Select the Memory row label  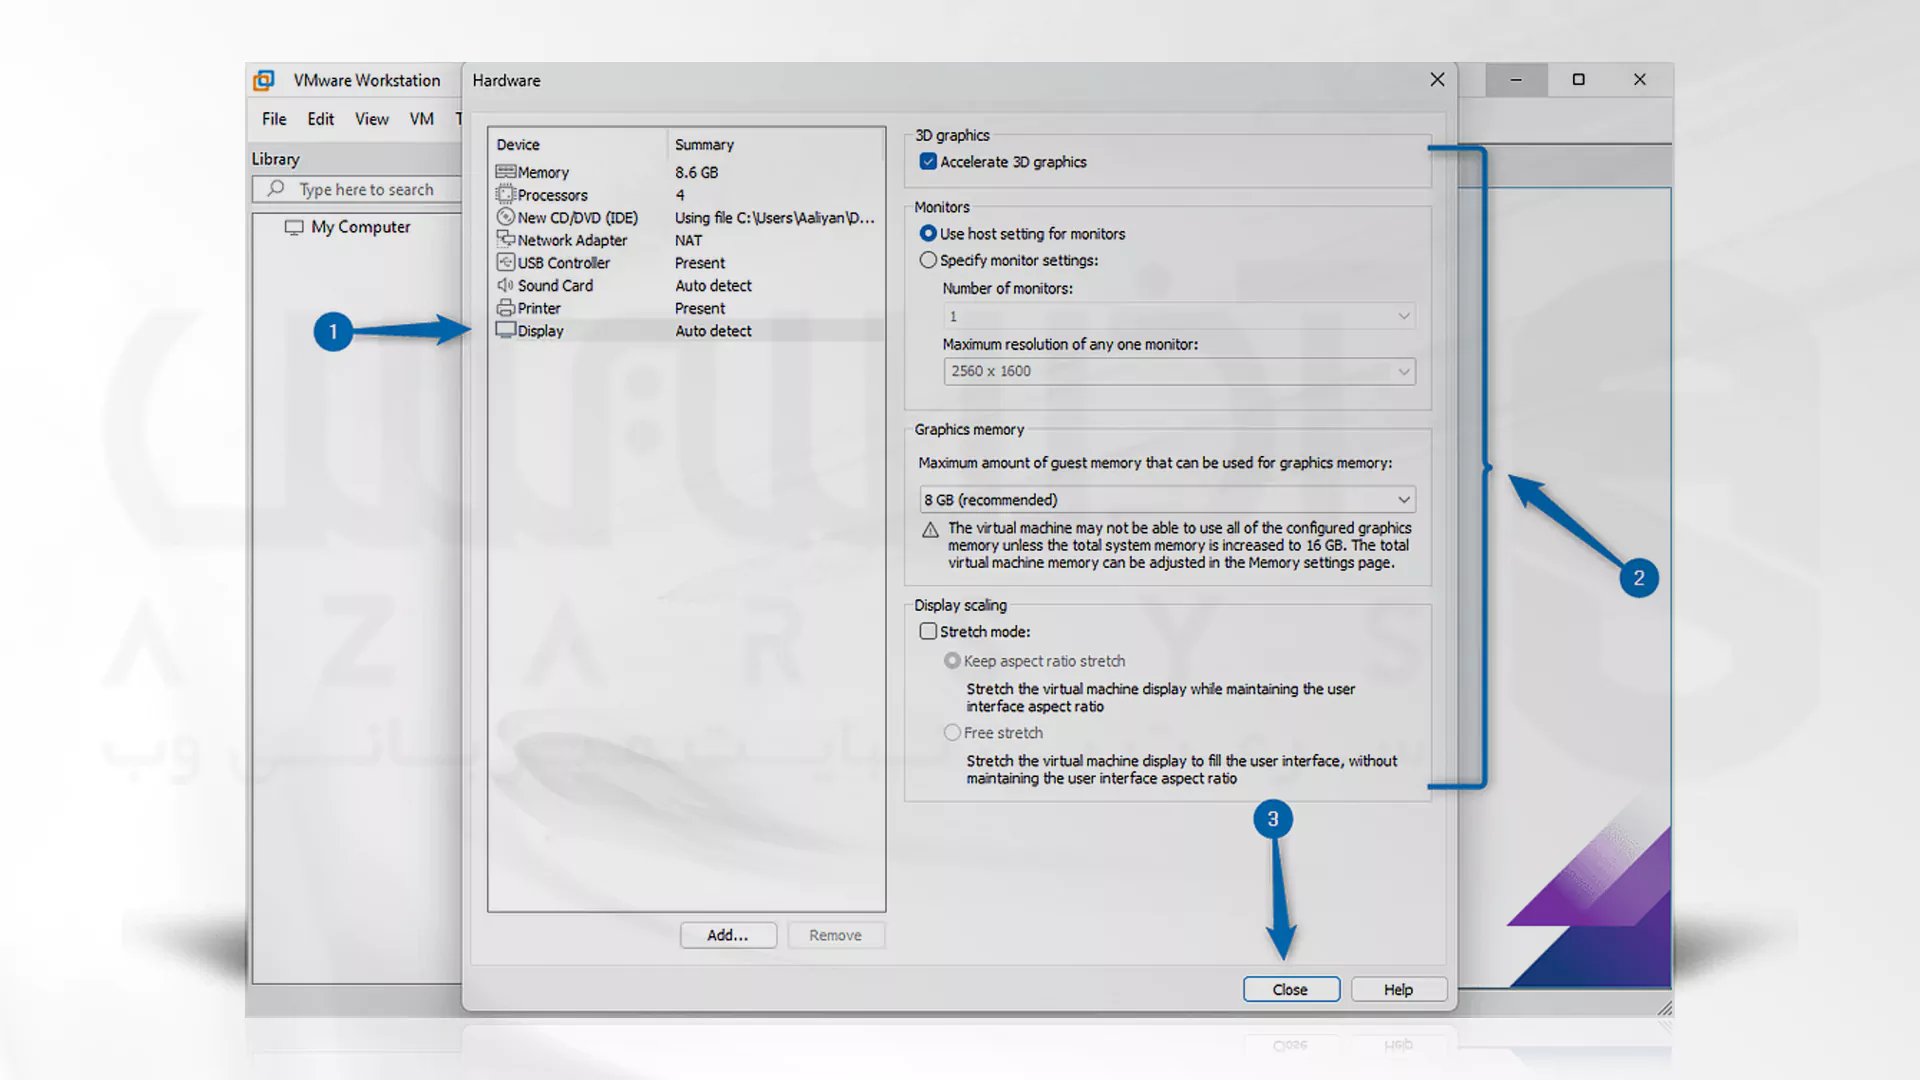543,172
